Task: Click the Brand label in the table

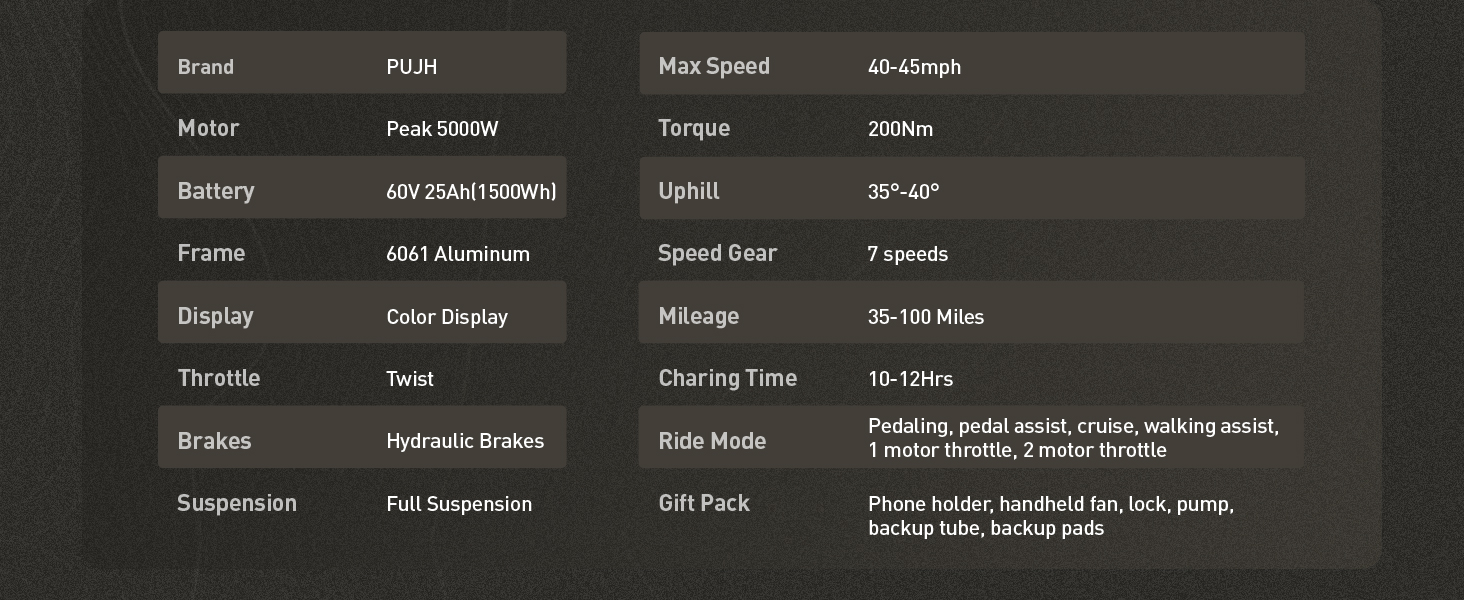Action: [x=205, y=67]
